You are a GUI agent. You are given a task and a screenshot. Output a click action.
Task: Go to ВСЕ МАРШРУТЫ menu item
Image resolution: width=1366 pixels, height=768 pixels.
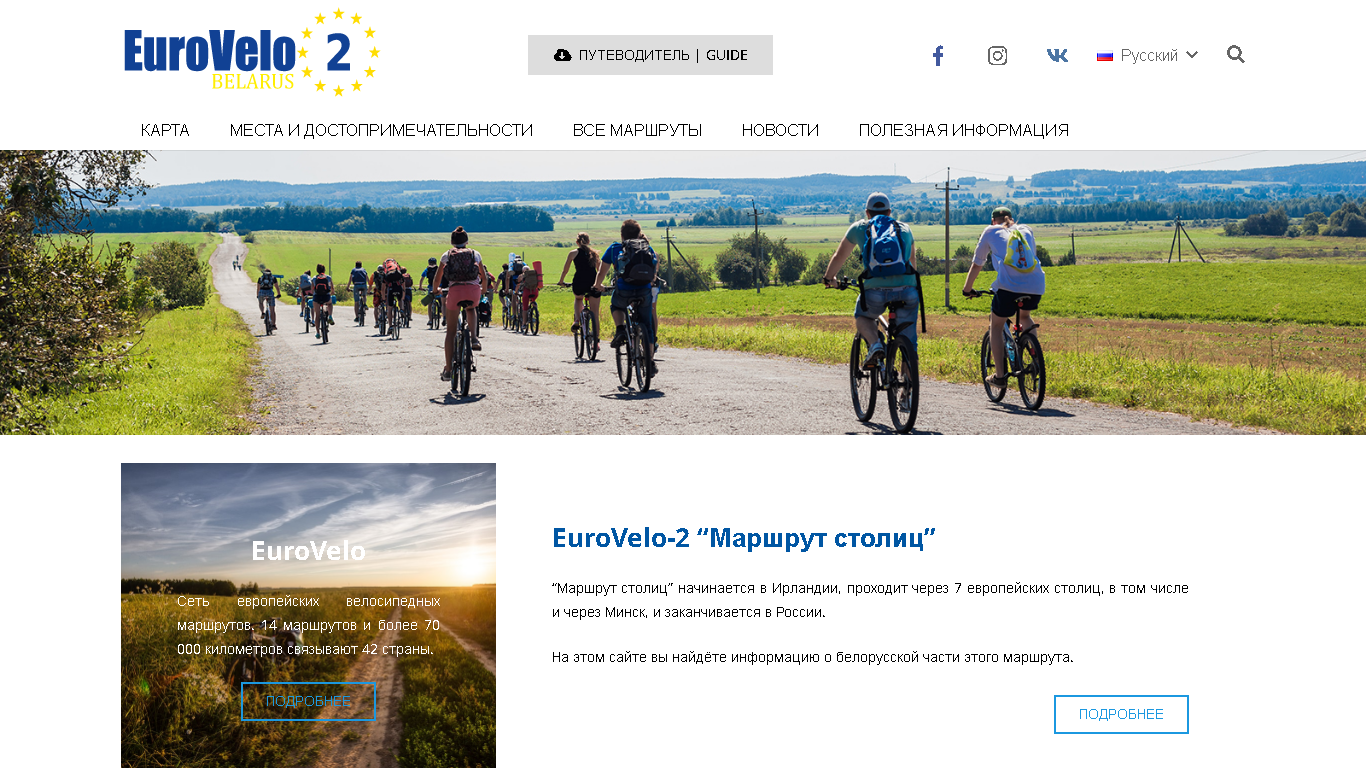point(637,130)
